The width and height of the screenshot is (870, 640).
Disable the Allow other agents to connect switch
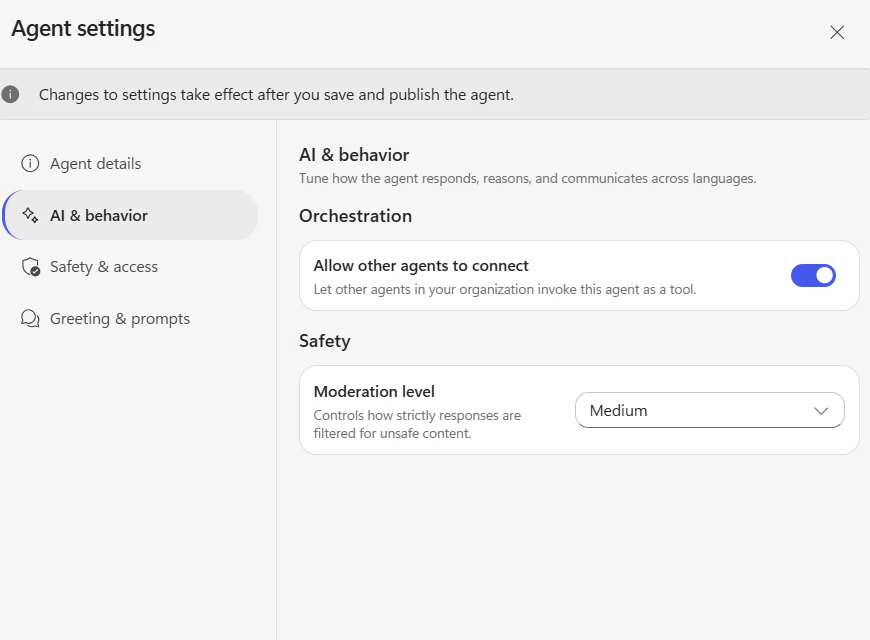coord(813,275)
